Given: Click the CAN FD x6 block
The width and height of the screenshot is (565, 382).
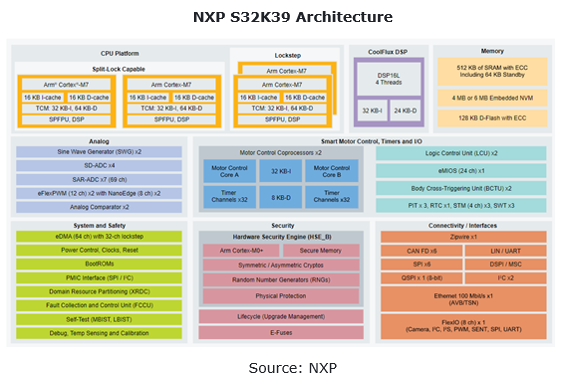Looking at the screenshot, I should click(x=422, y=251).
